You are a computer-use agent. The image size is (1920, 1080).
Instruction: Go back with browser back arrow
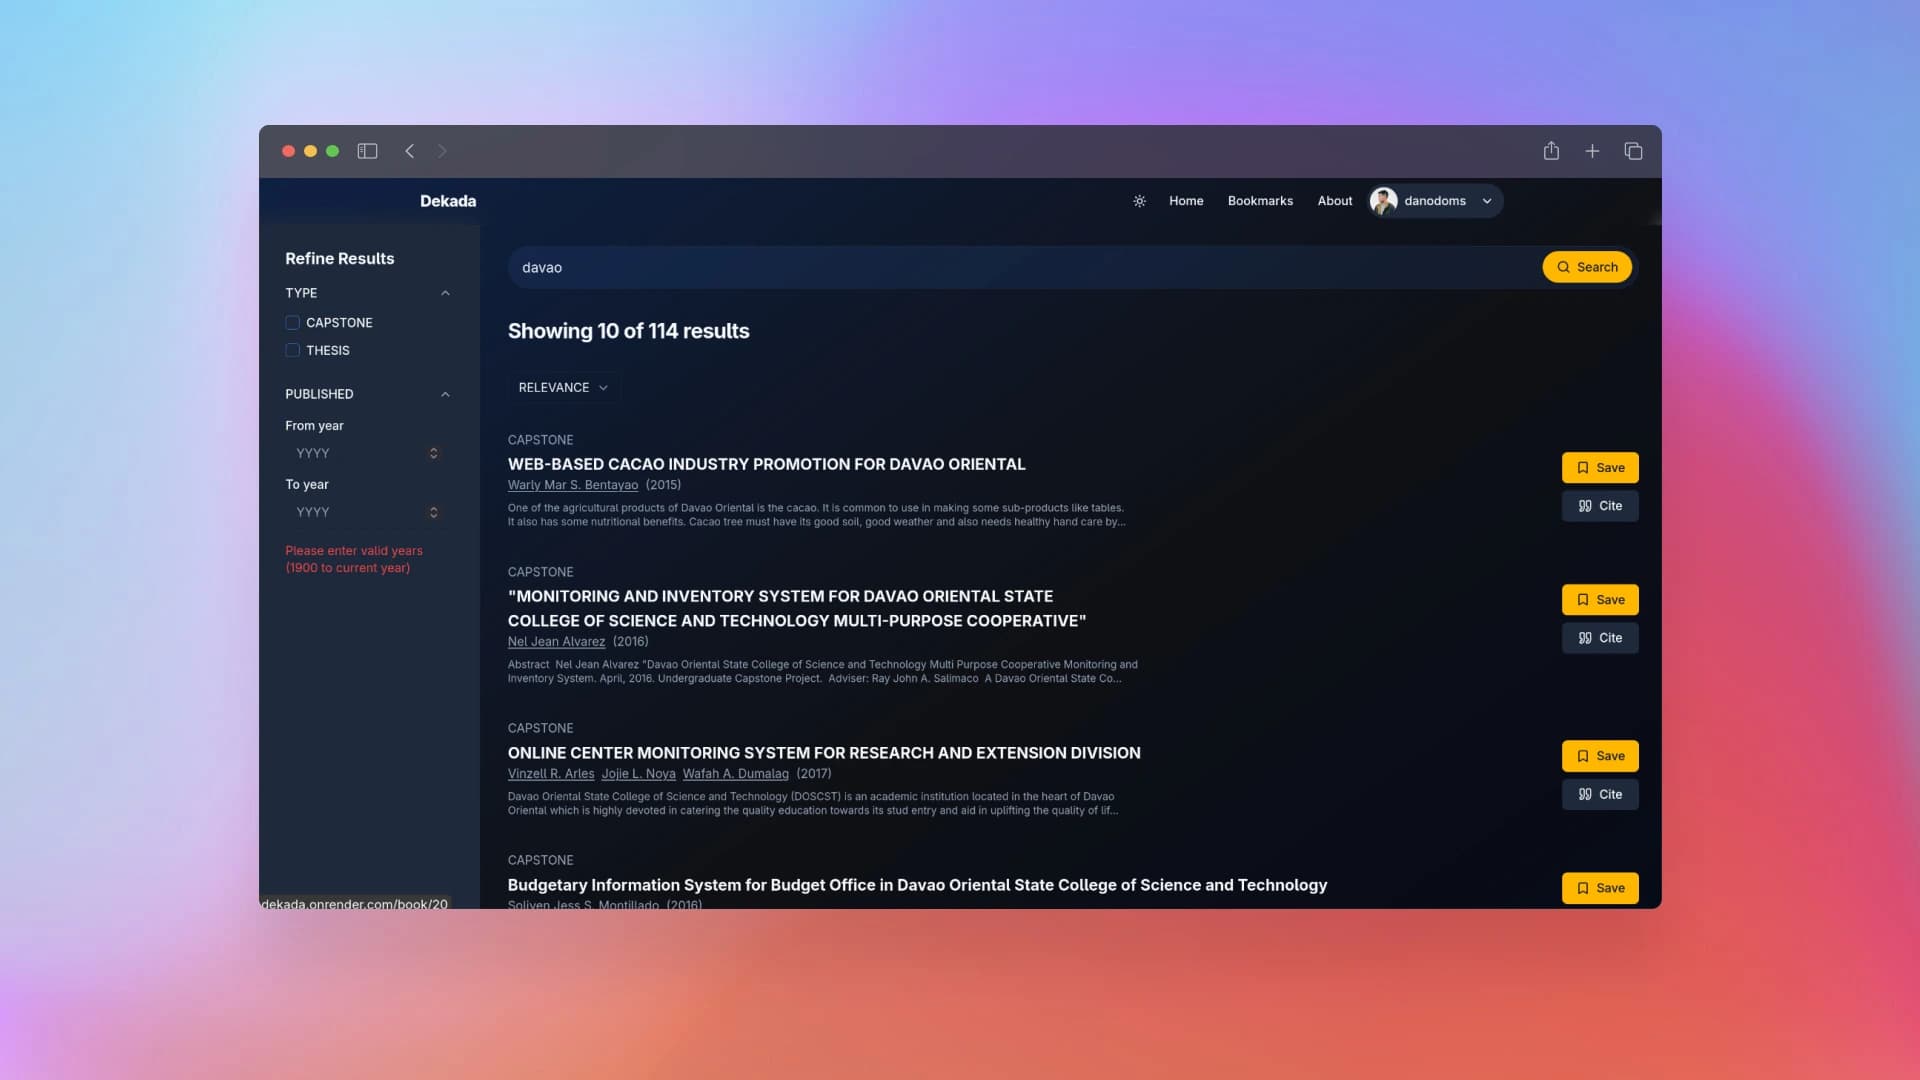(x=409, y=151)
